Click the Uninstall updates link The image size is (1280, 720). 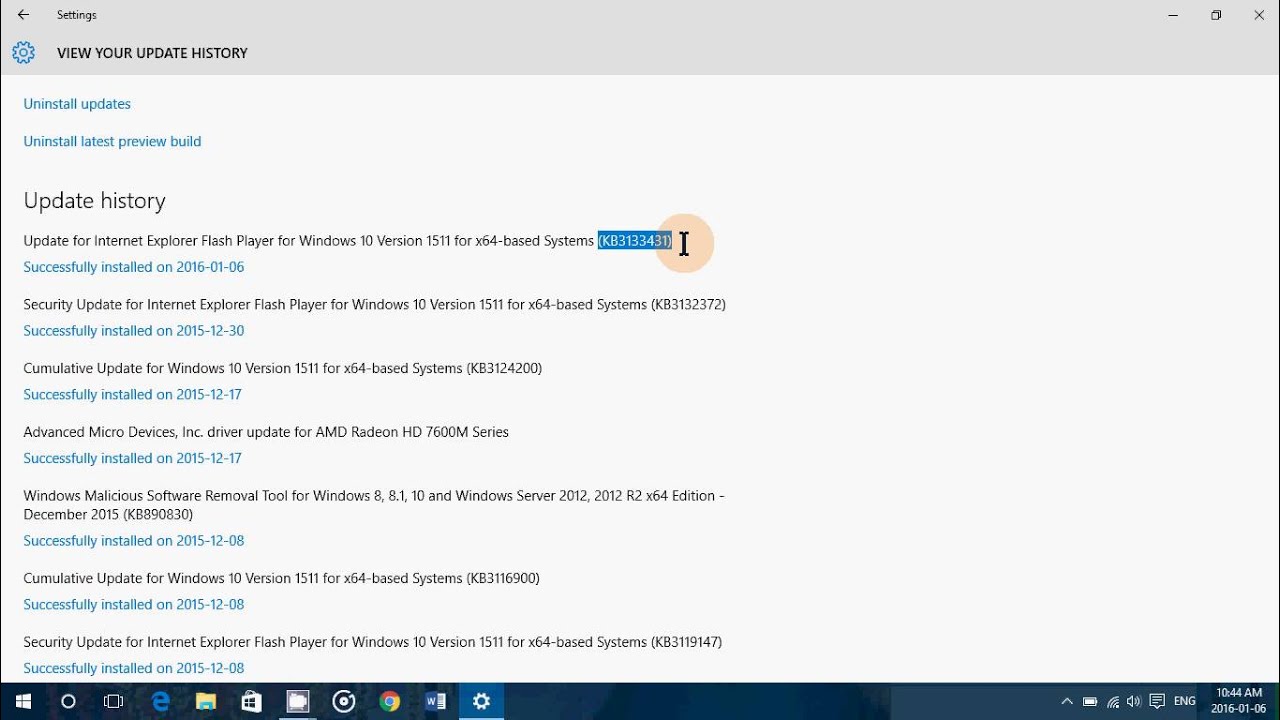tap(77, 104)
